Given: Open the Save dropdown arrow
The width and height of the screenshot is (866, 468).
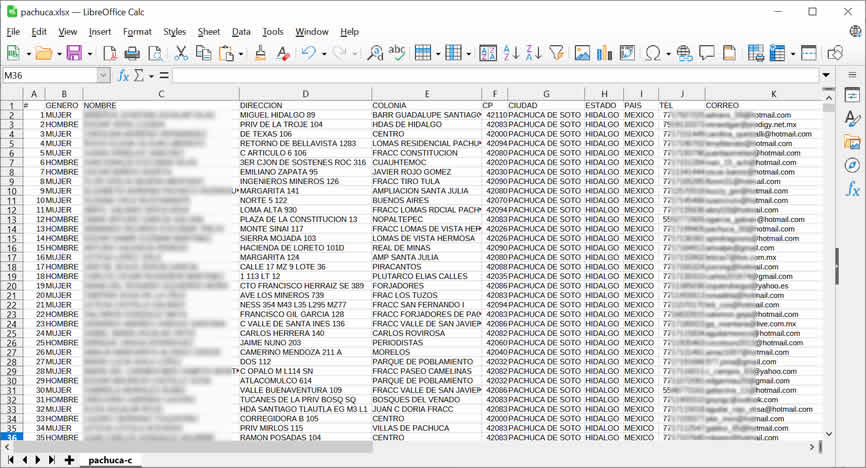Looking at the screenshot, I should pos(89,54).
